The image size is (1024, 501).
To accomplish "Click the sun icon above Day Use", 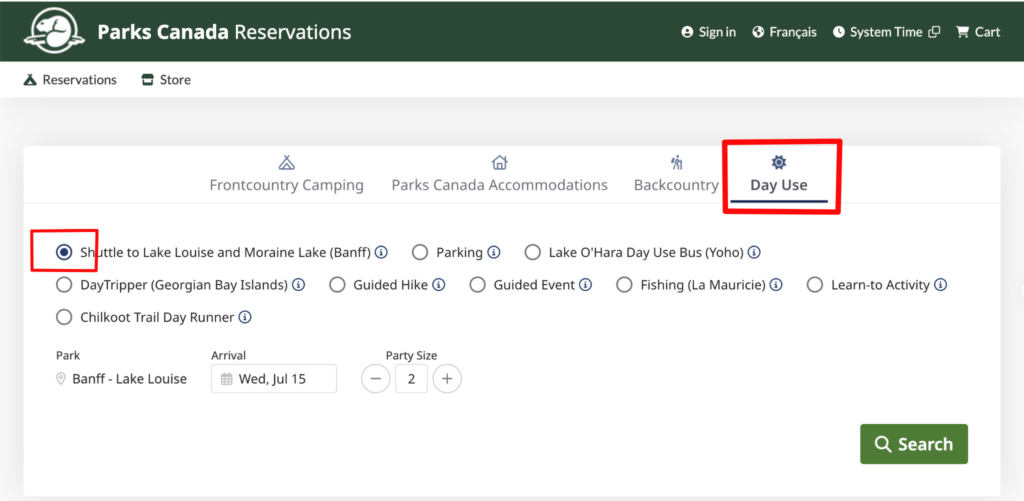I will 778,162.
